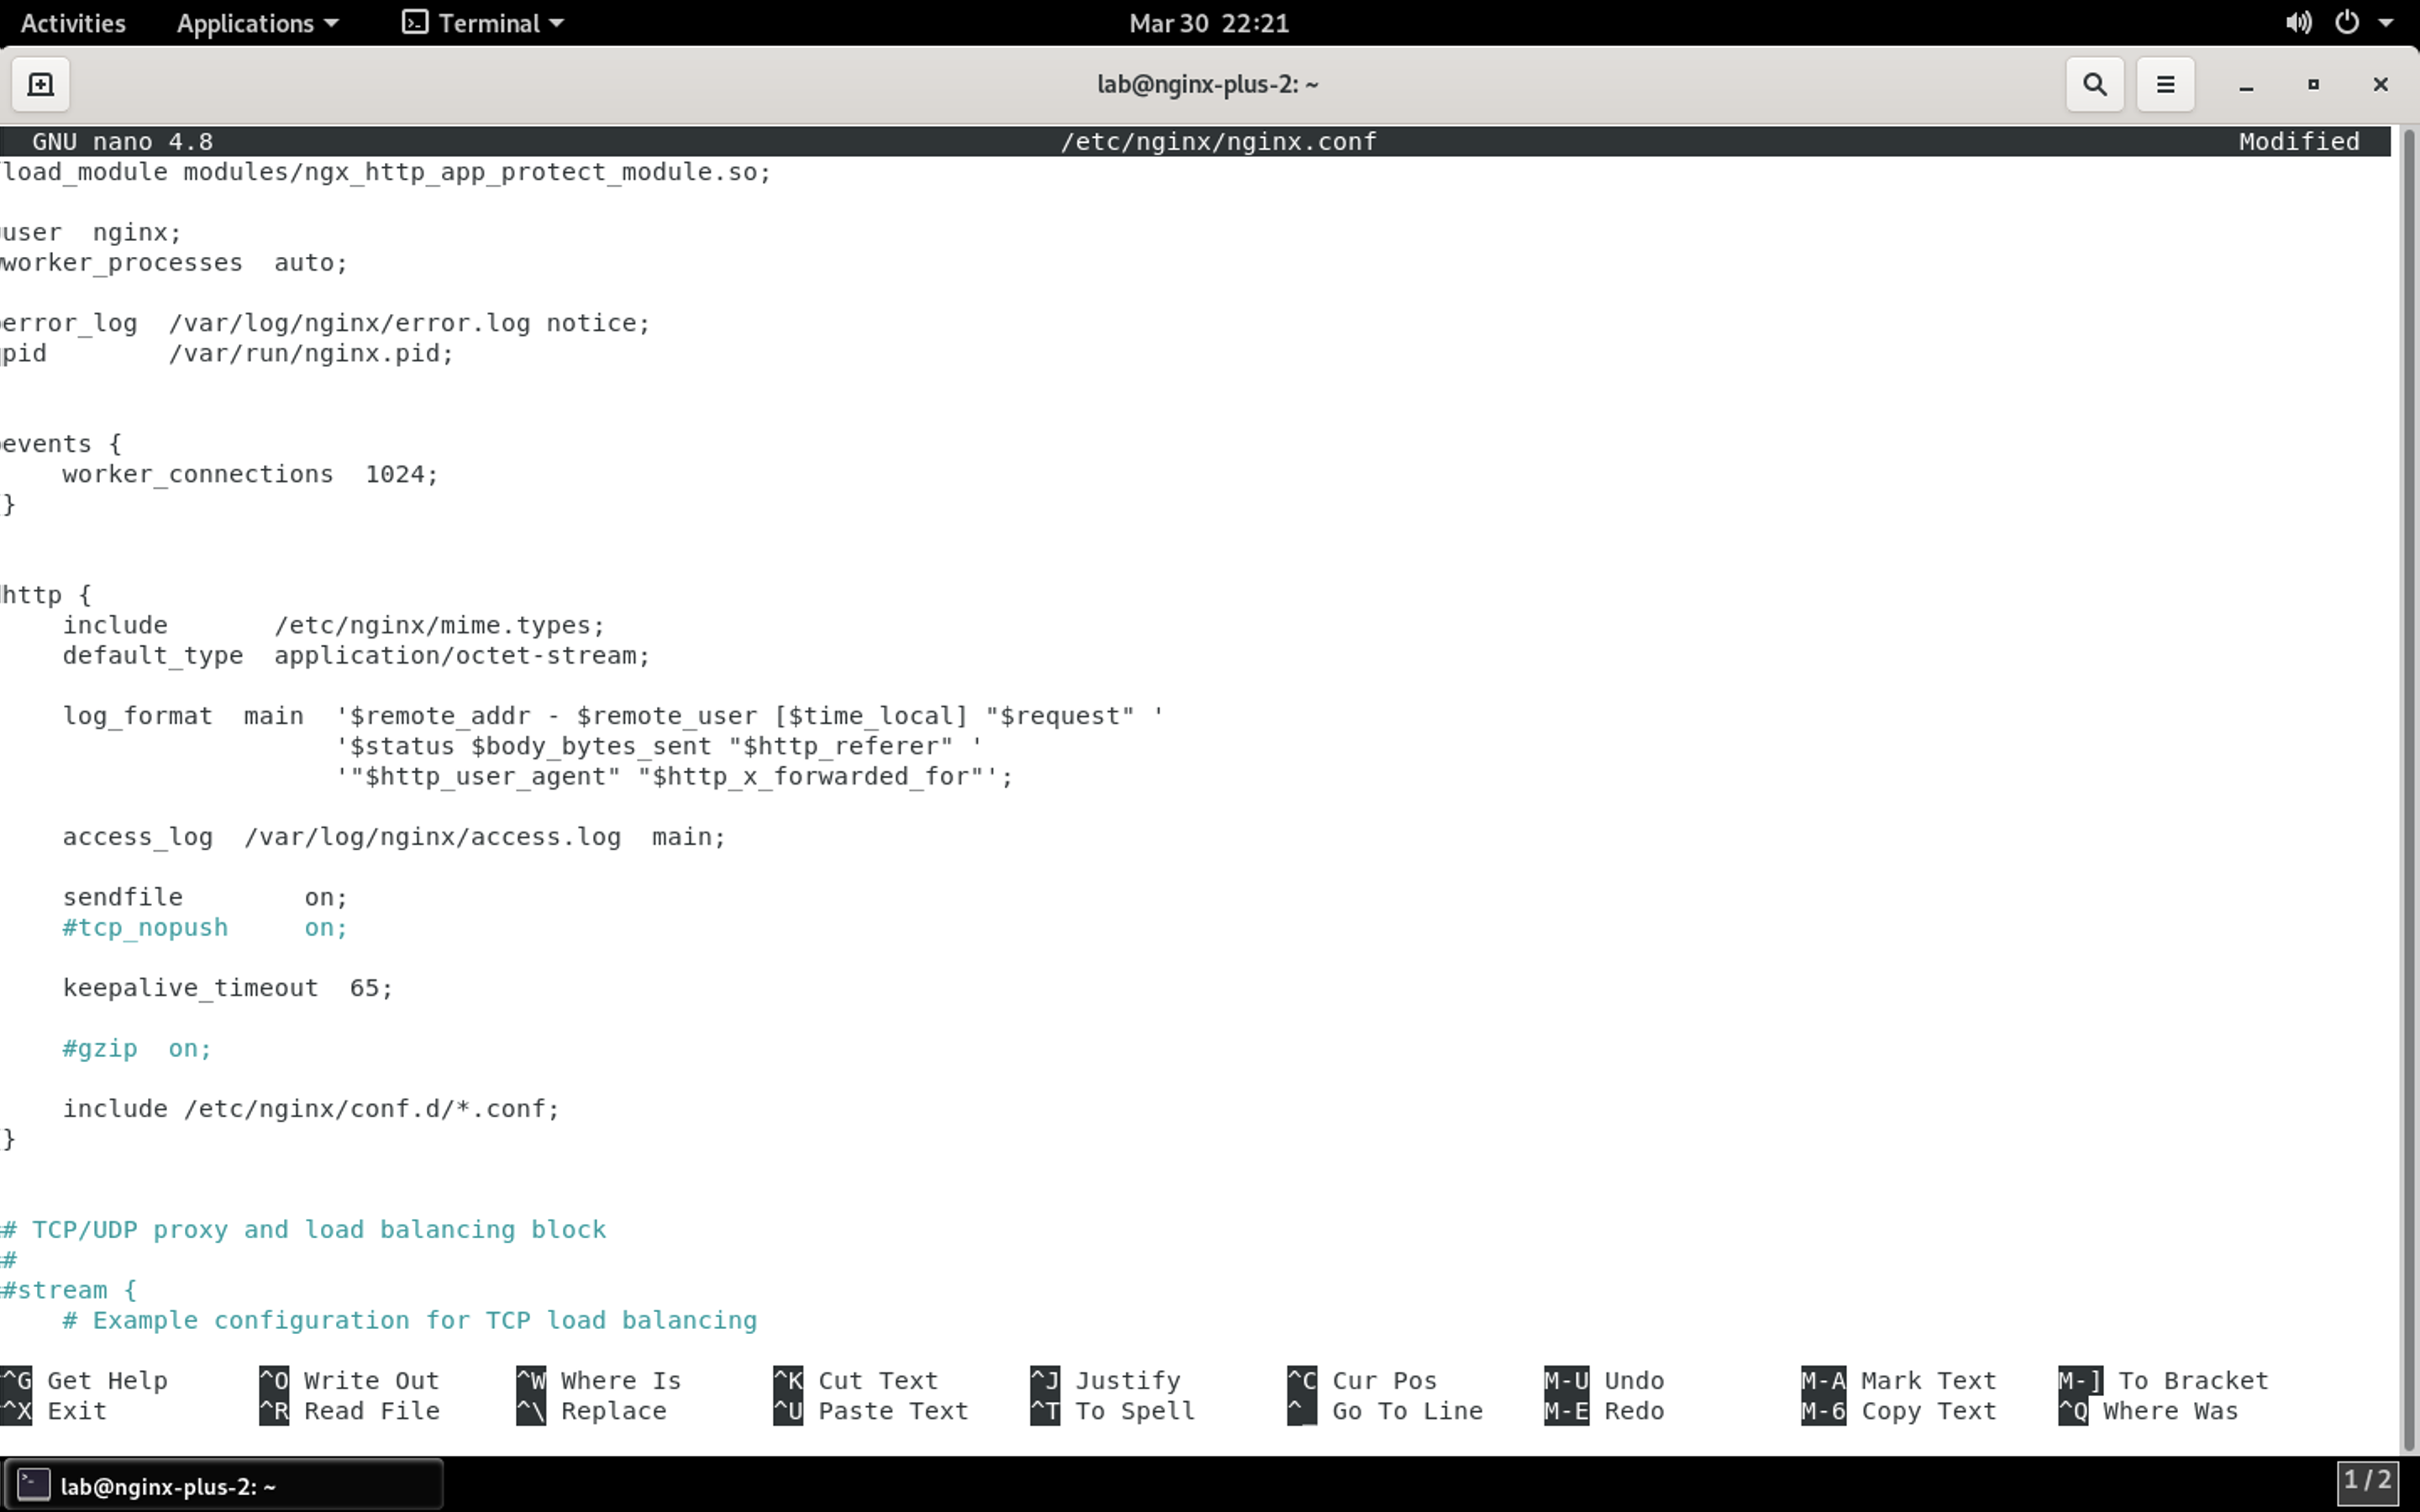Click the M-A Mark Text shortcut
Viewport: 2420px width, 1512px height.
[1899, 1380]
